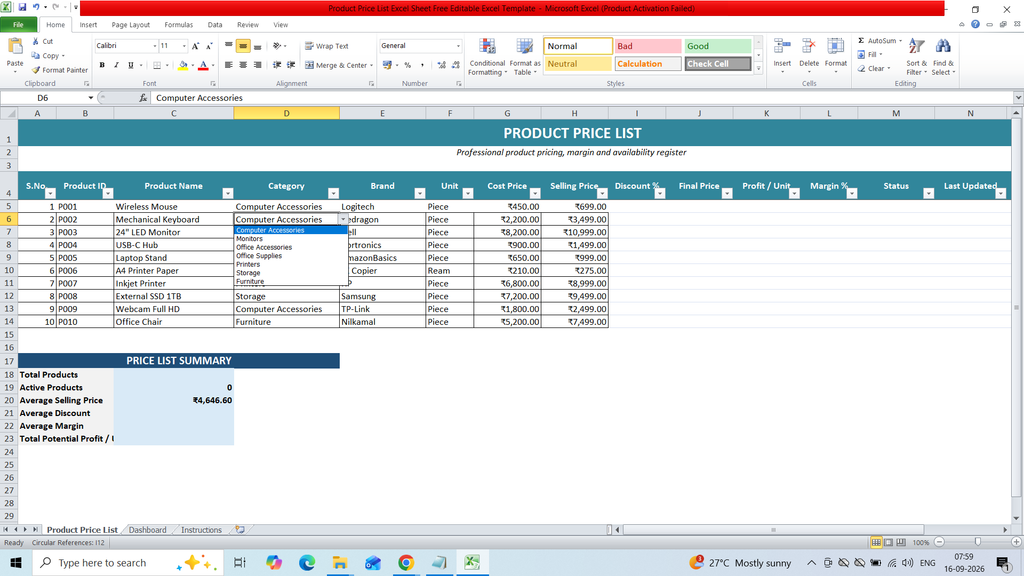Screen dimensions: 1024x576
Task: Switch to the Page Layout tab
Action: (131, 25)
